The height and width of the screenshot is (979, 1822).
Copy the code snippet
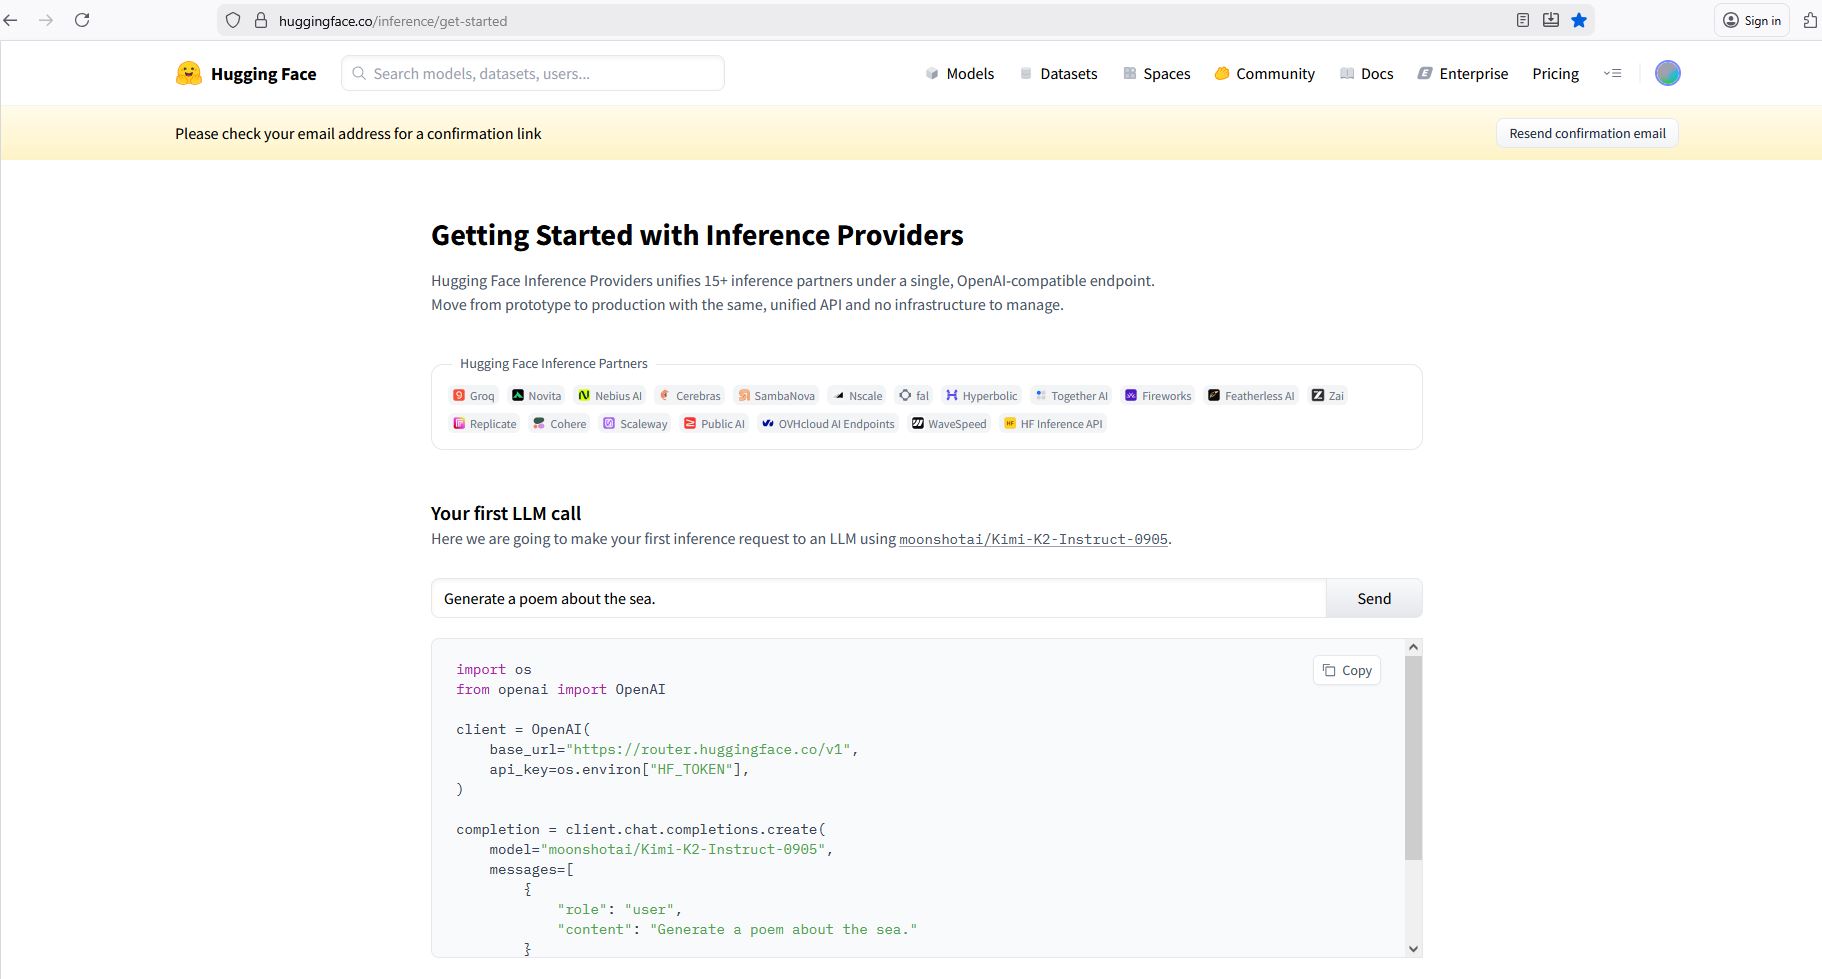(1347, 670)
